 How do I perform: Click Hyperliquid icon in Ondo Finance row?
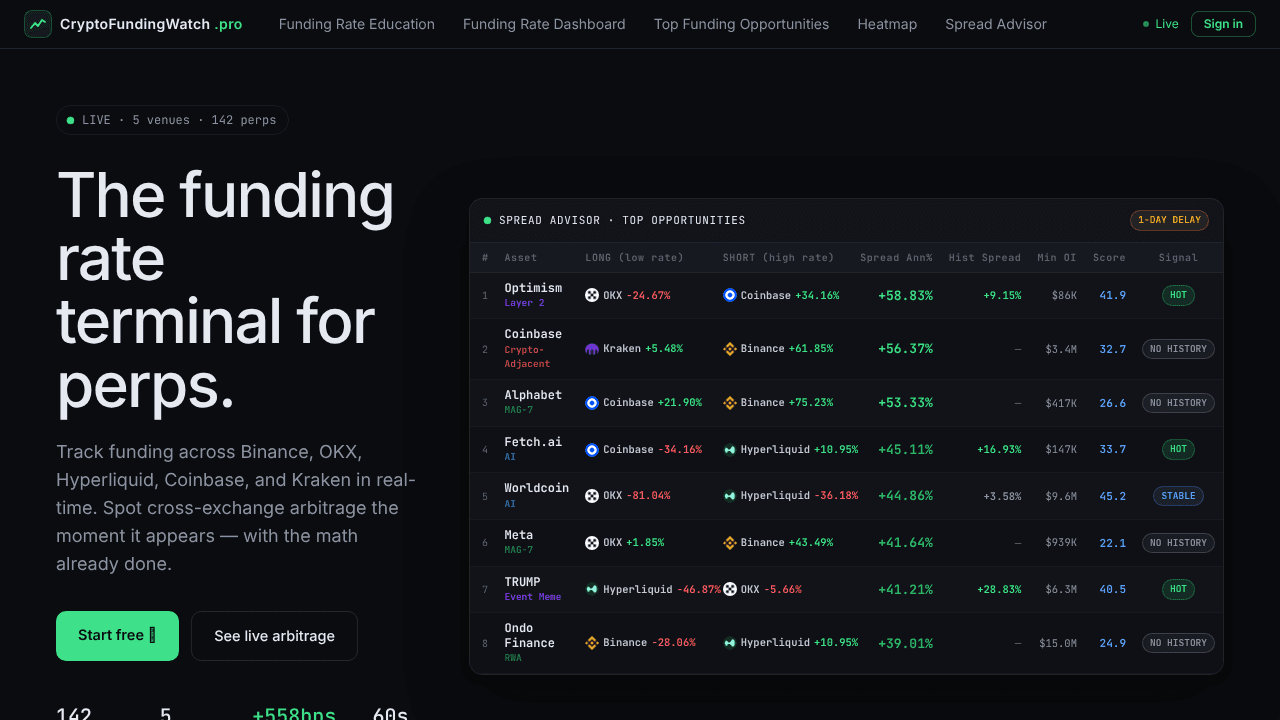click(730, 643)
